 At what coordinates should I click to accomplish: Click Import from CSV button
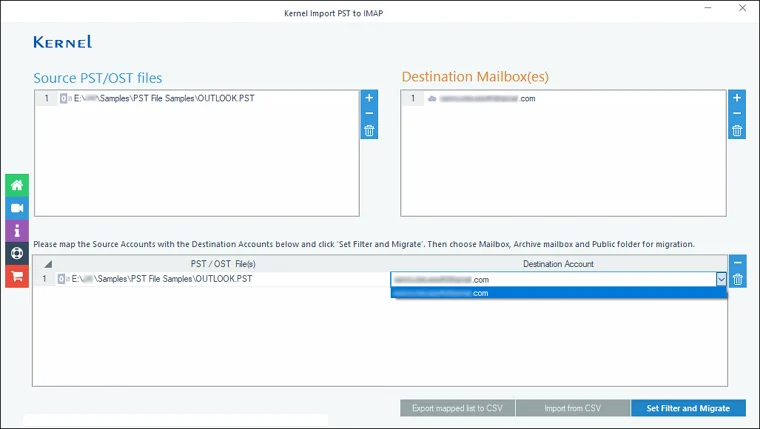(572, 408)
